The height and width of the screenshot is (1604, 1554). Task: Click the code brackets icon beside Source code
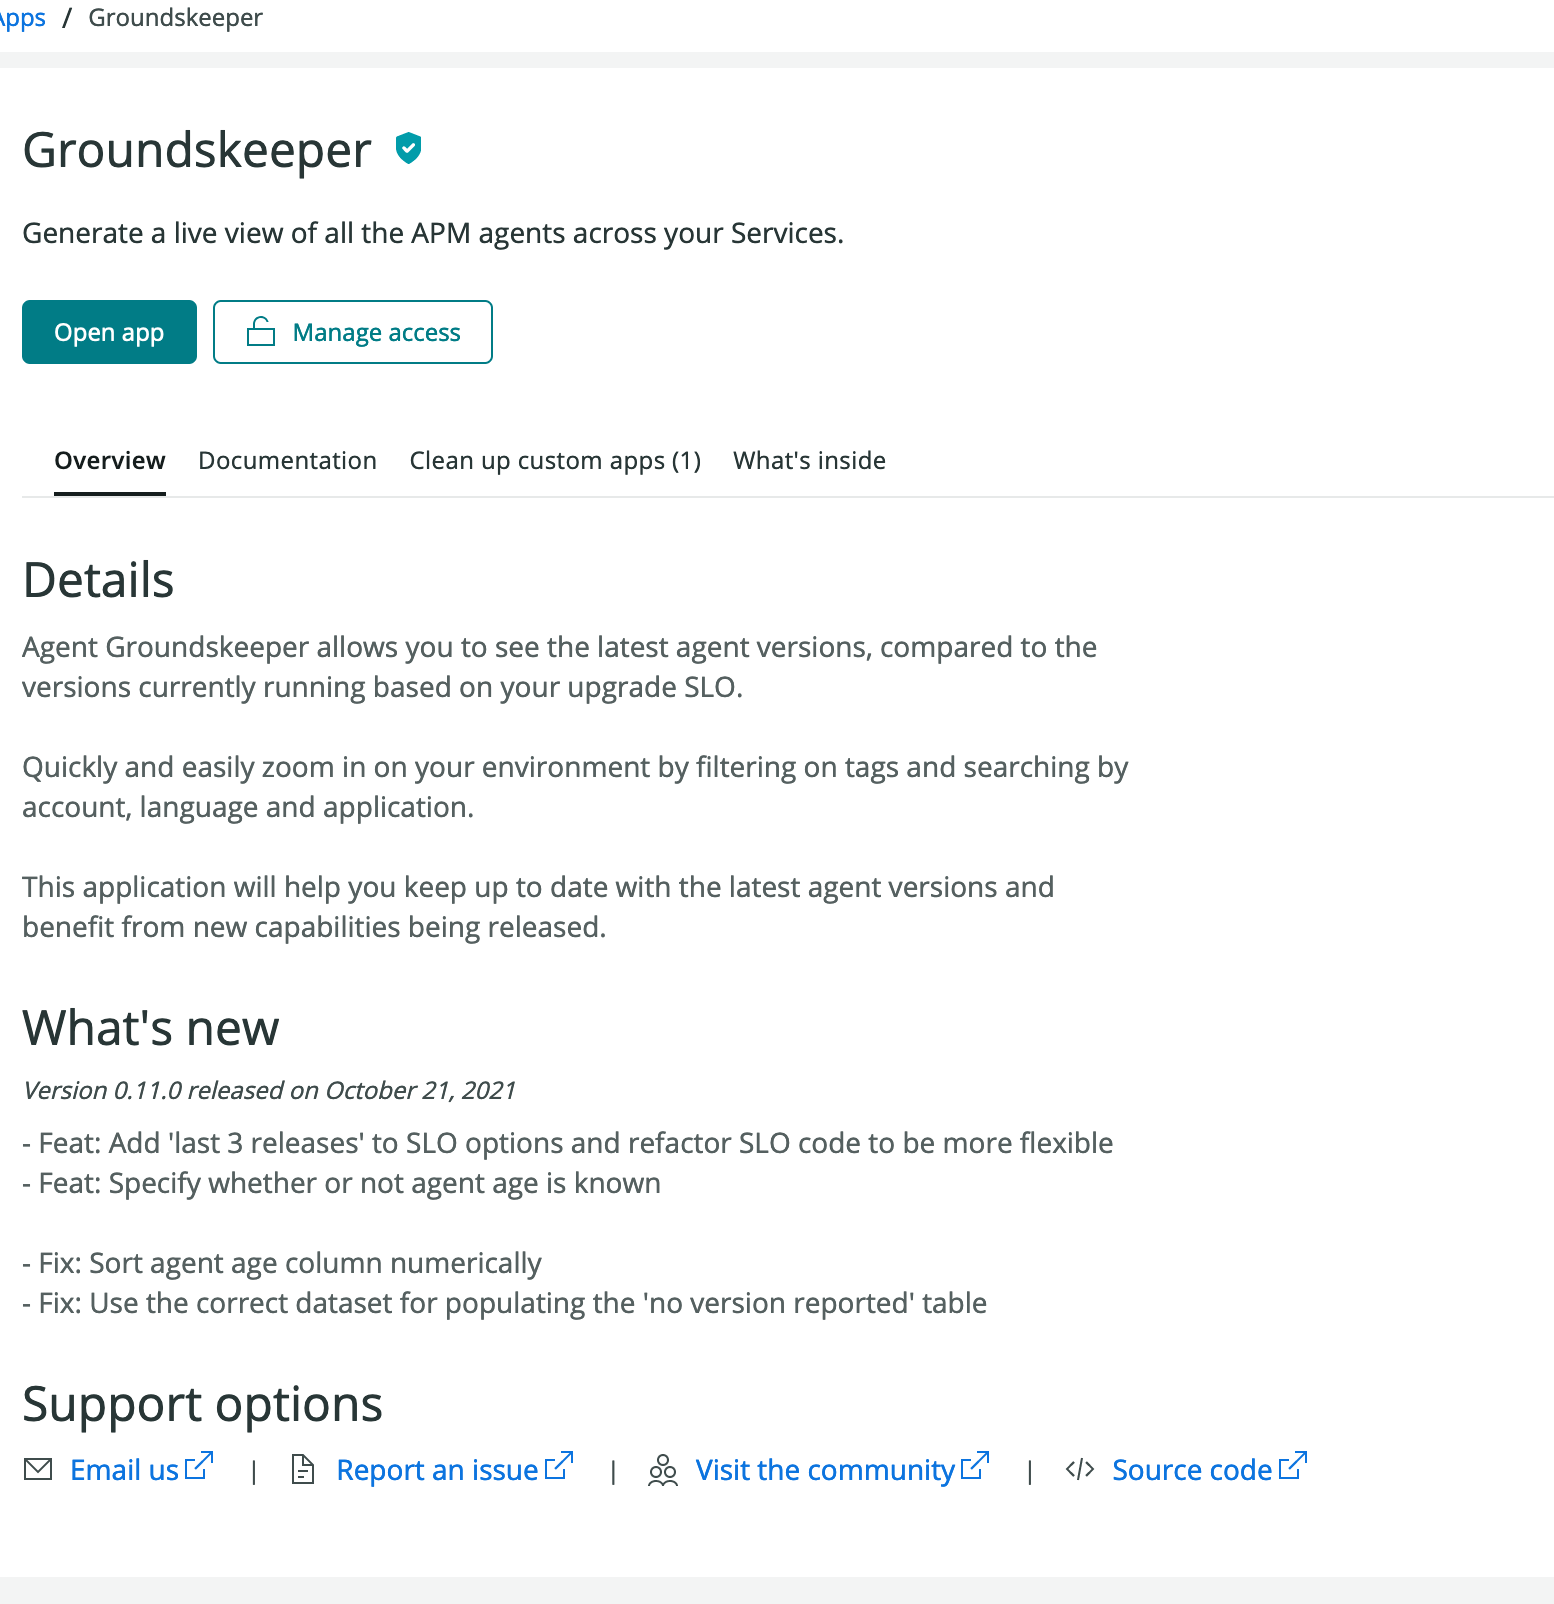click(x=1081, y=1470)
